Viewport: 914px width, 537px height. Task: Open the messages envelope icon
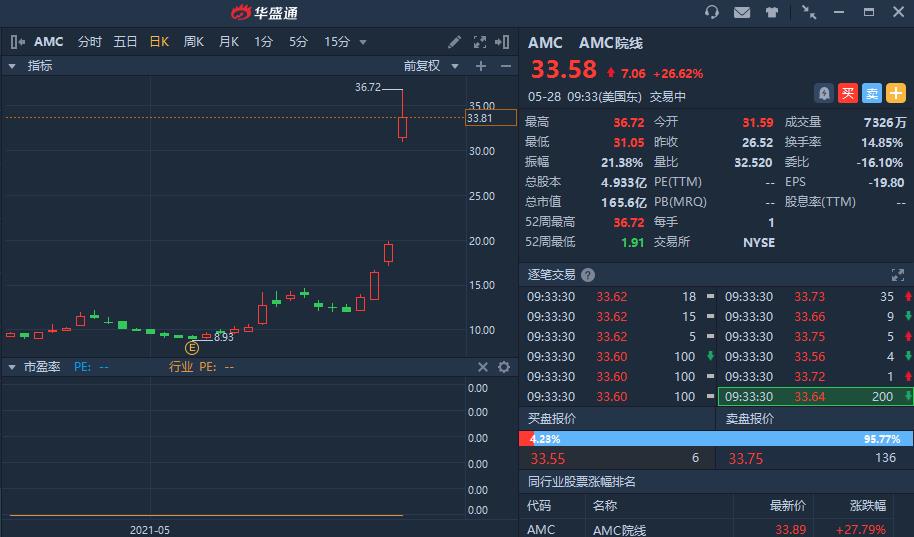[741, 12]
